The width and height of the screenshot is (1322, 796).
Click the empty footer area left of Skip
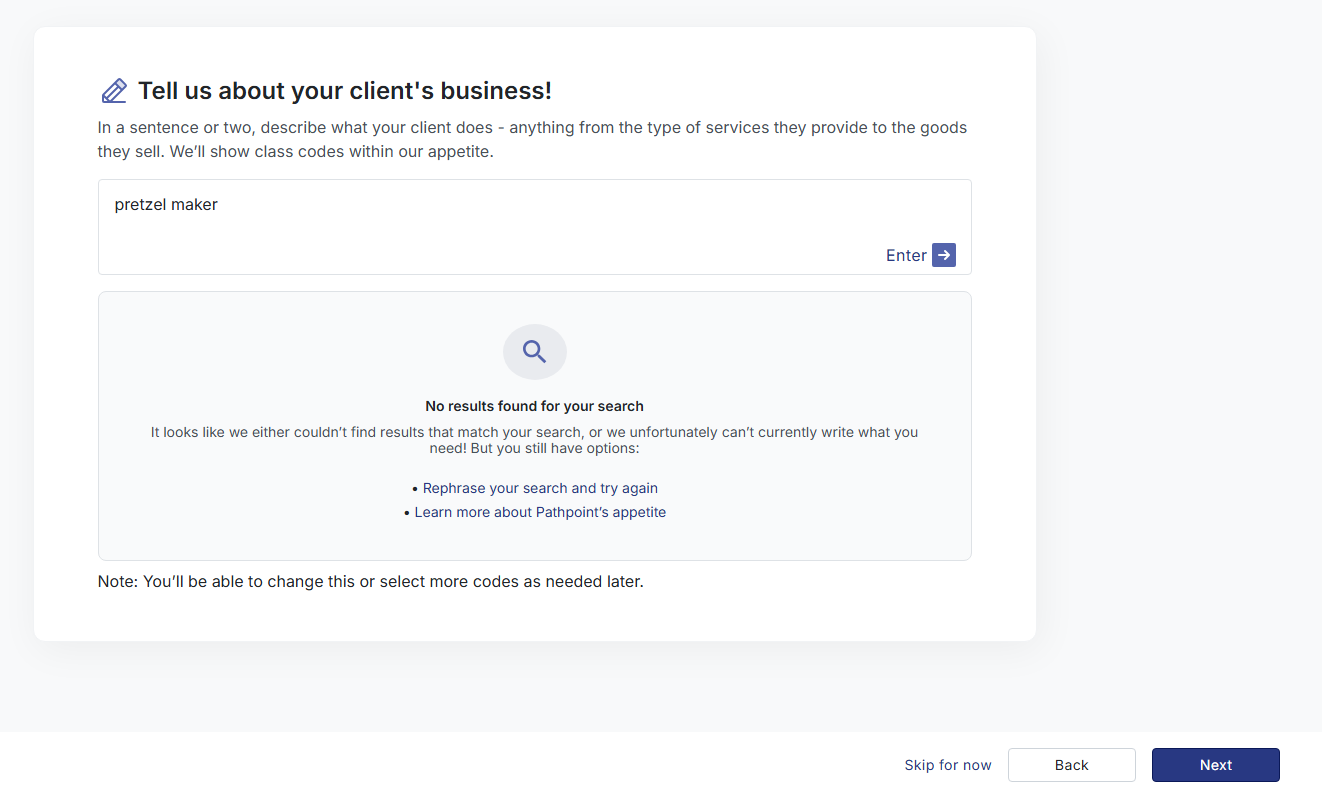click(x=450, y=765)
